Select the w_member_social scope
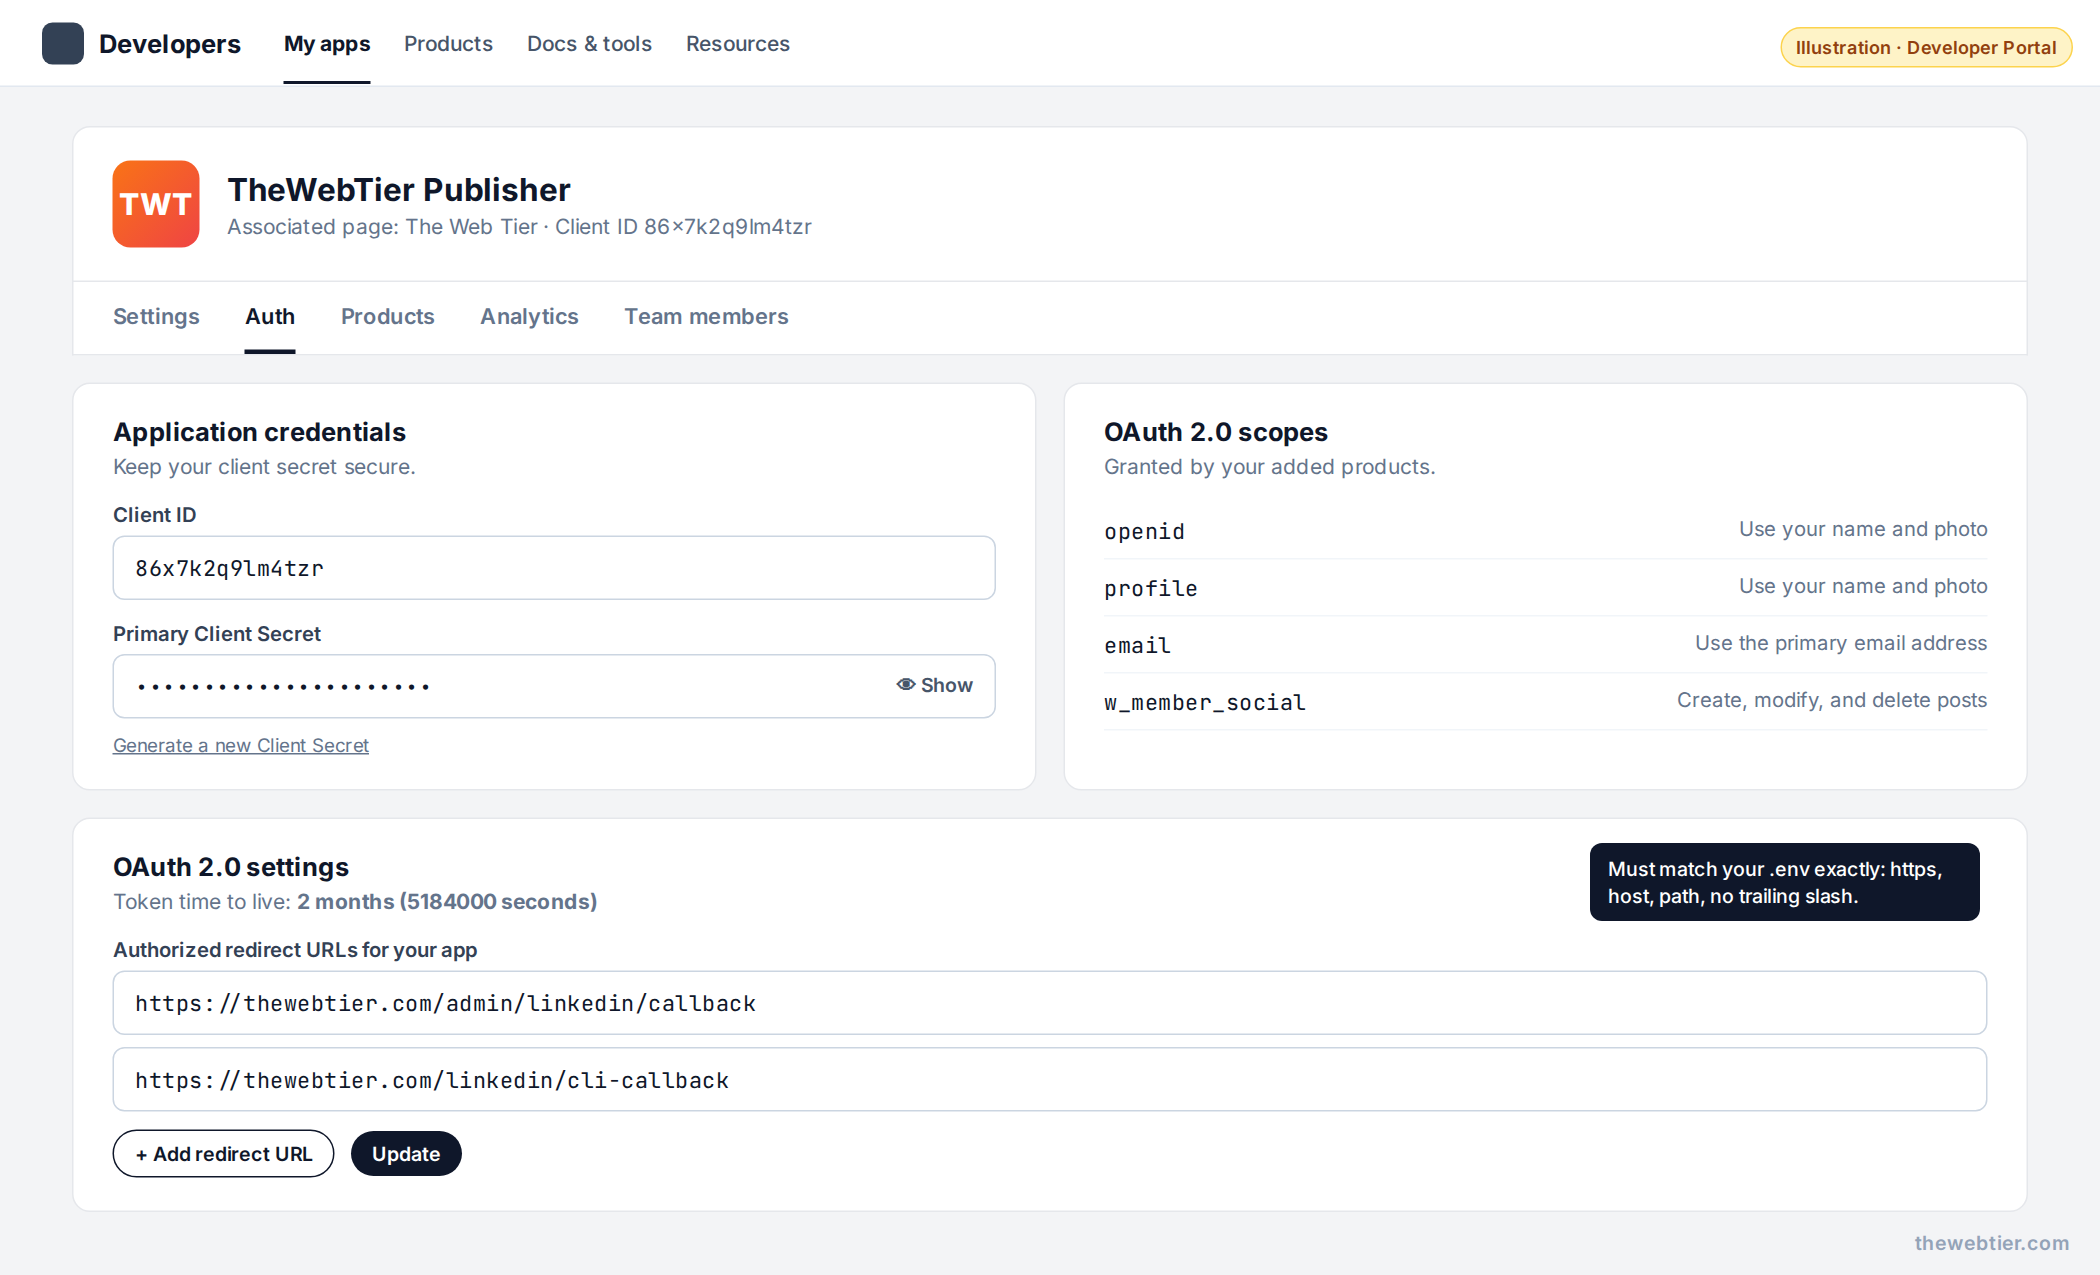The image size is (2100, 1275). point(1546,701)
